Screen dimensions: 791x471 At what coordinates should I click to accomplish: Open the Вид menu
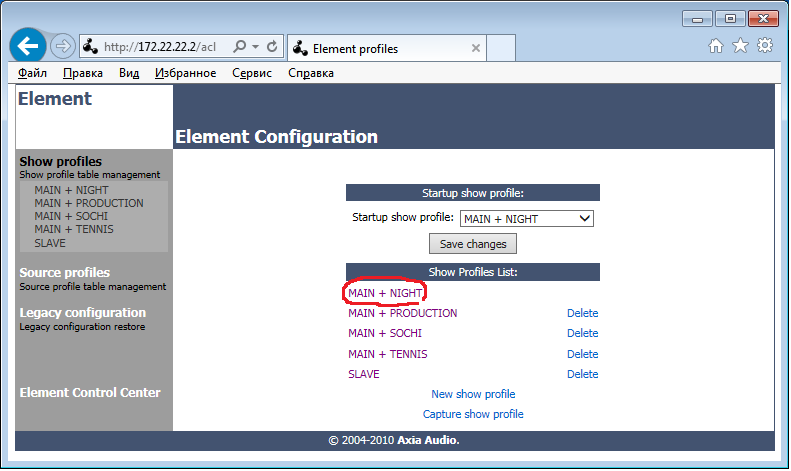pyautogui.click(x=129, y=73)
